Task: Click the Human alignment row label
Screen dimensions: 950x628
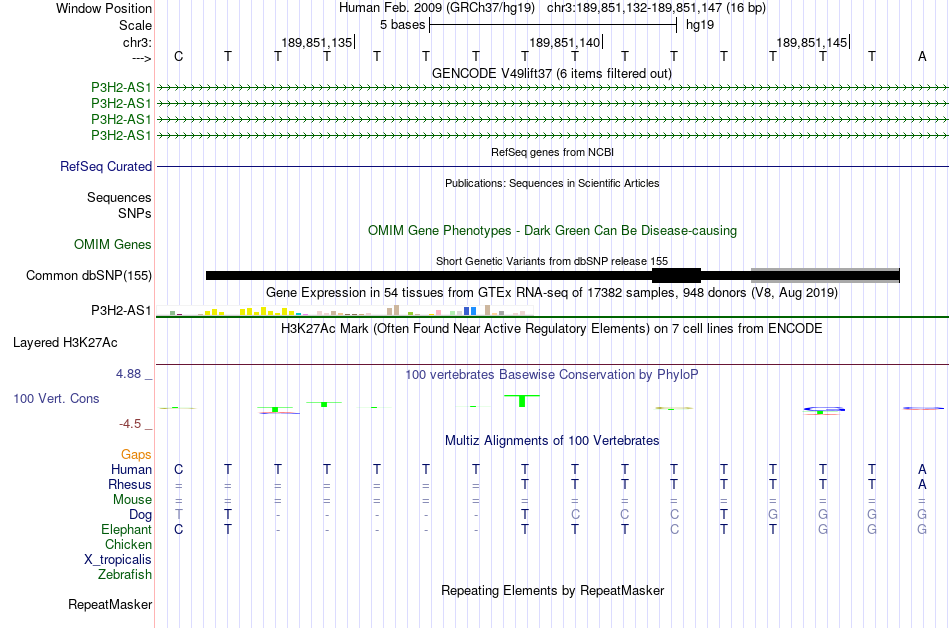Action: [131, 469]
